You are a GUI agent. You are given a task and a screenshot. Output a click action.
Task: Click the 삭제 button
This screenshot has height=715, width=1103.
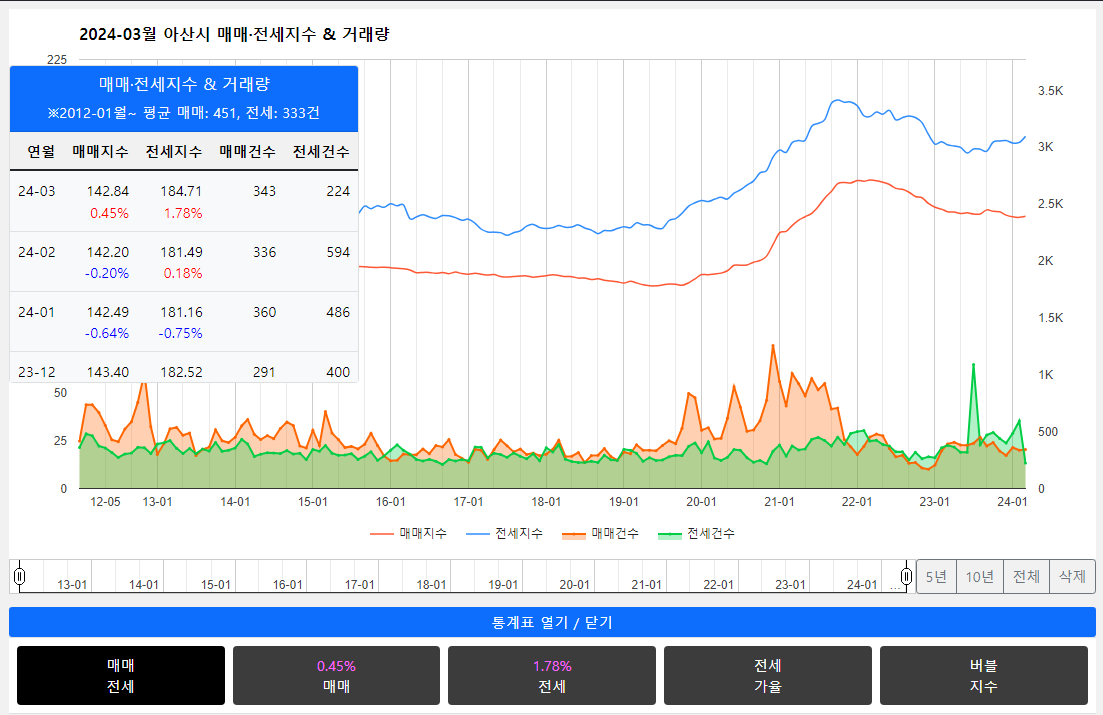pyautogui.click(x=1072, y=577)
